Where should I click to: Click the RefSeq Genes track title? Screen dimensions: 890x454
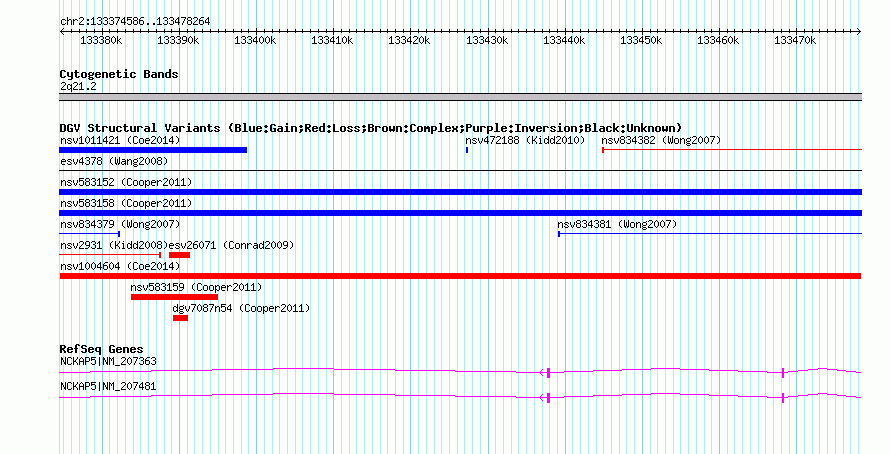101,349
